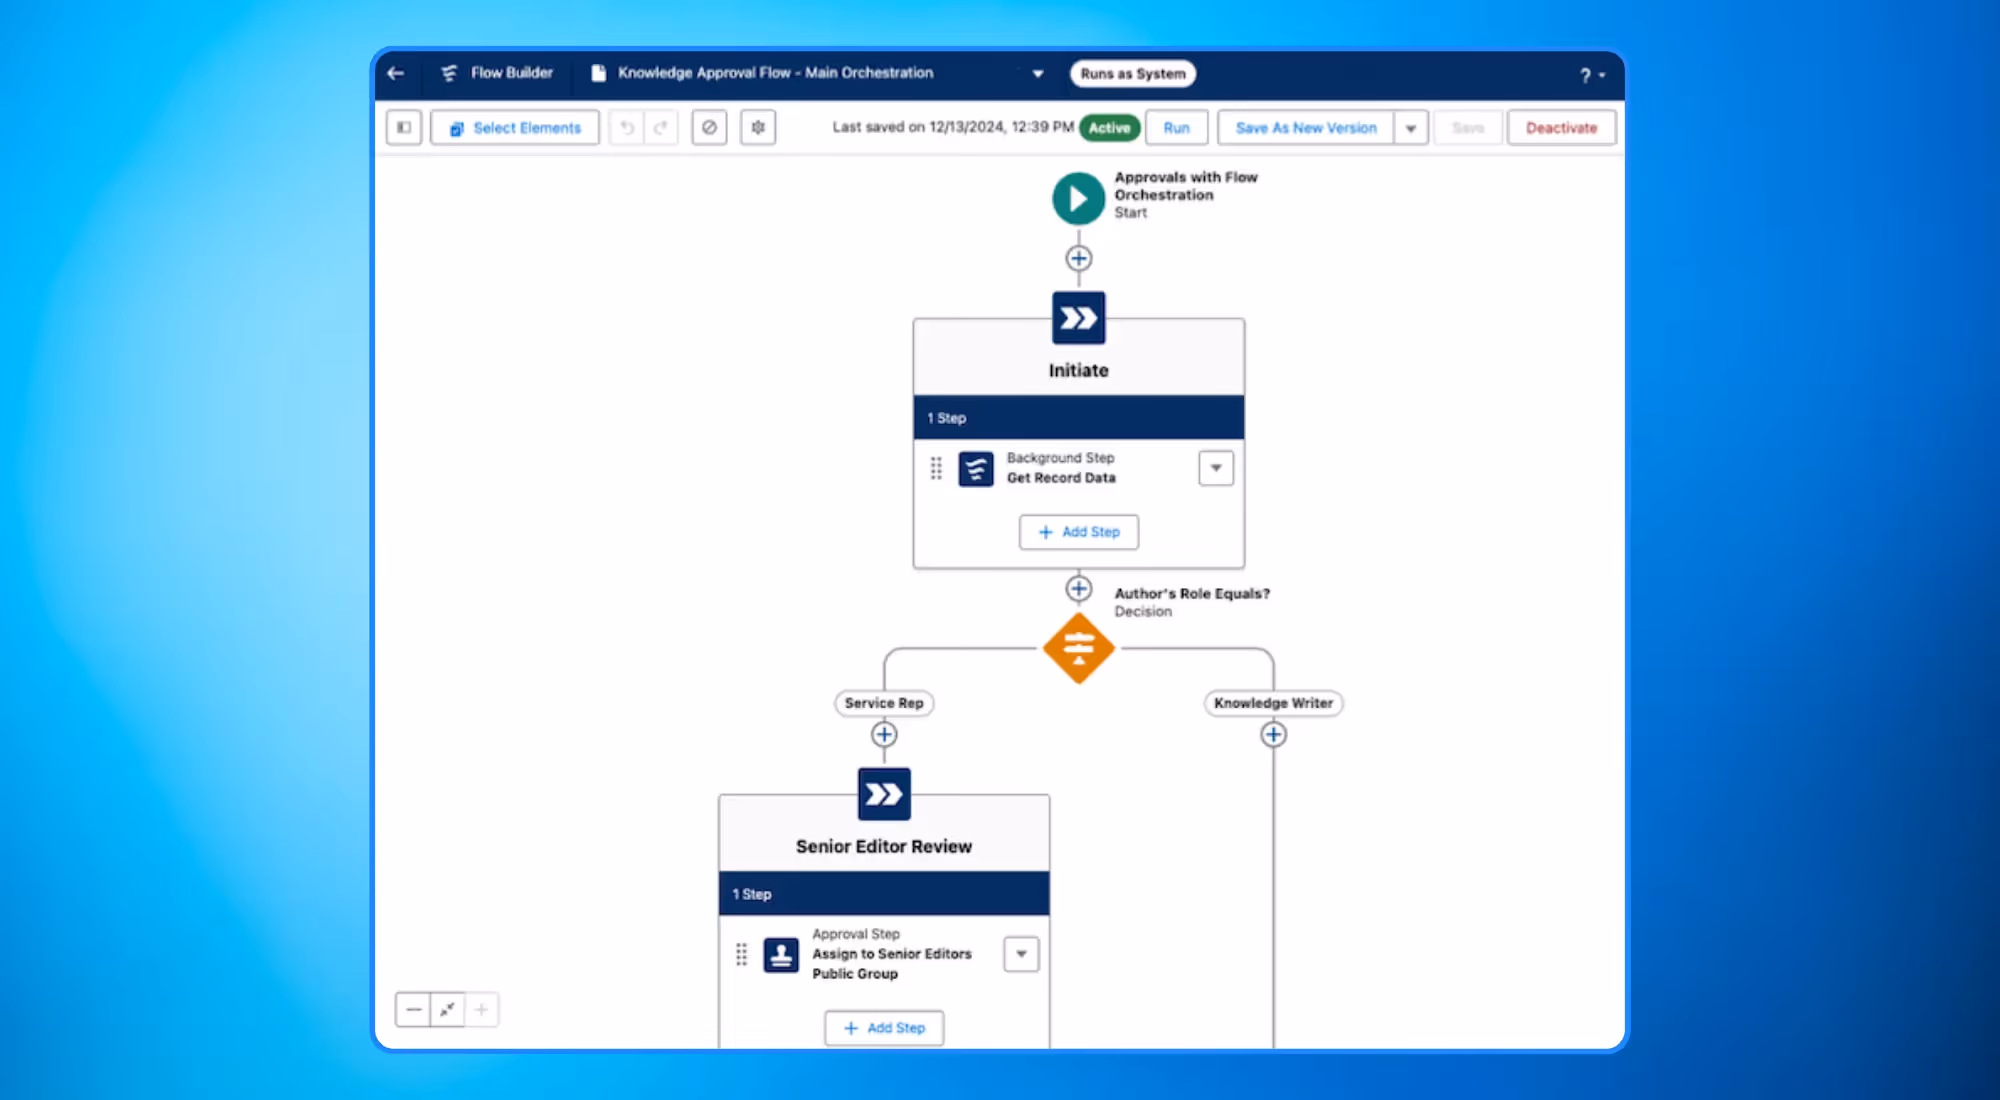The image size is (2000, 1100).
Task: Click the Approval Step user icon
Action: point(781,955)
